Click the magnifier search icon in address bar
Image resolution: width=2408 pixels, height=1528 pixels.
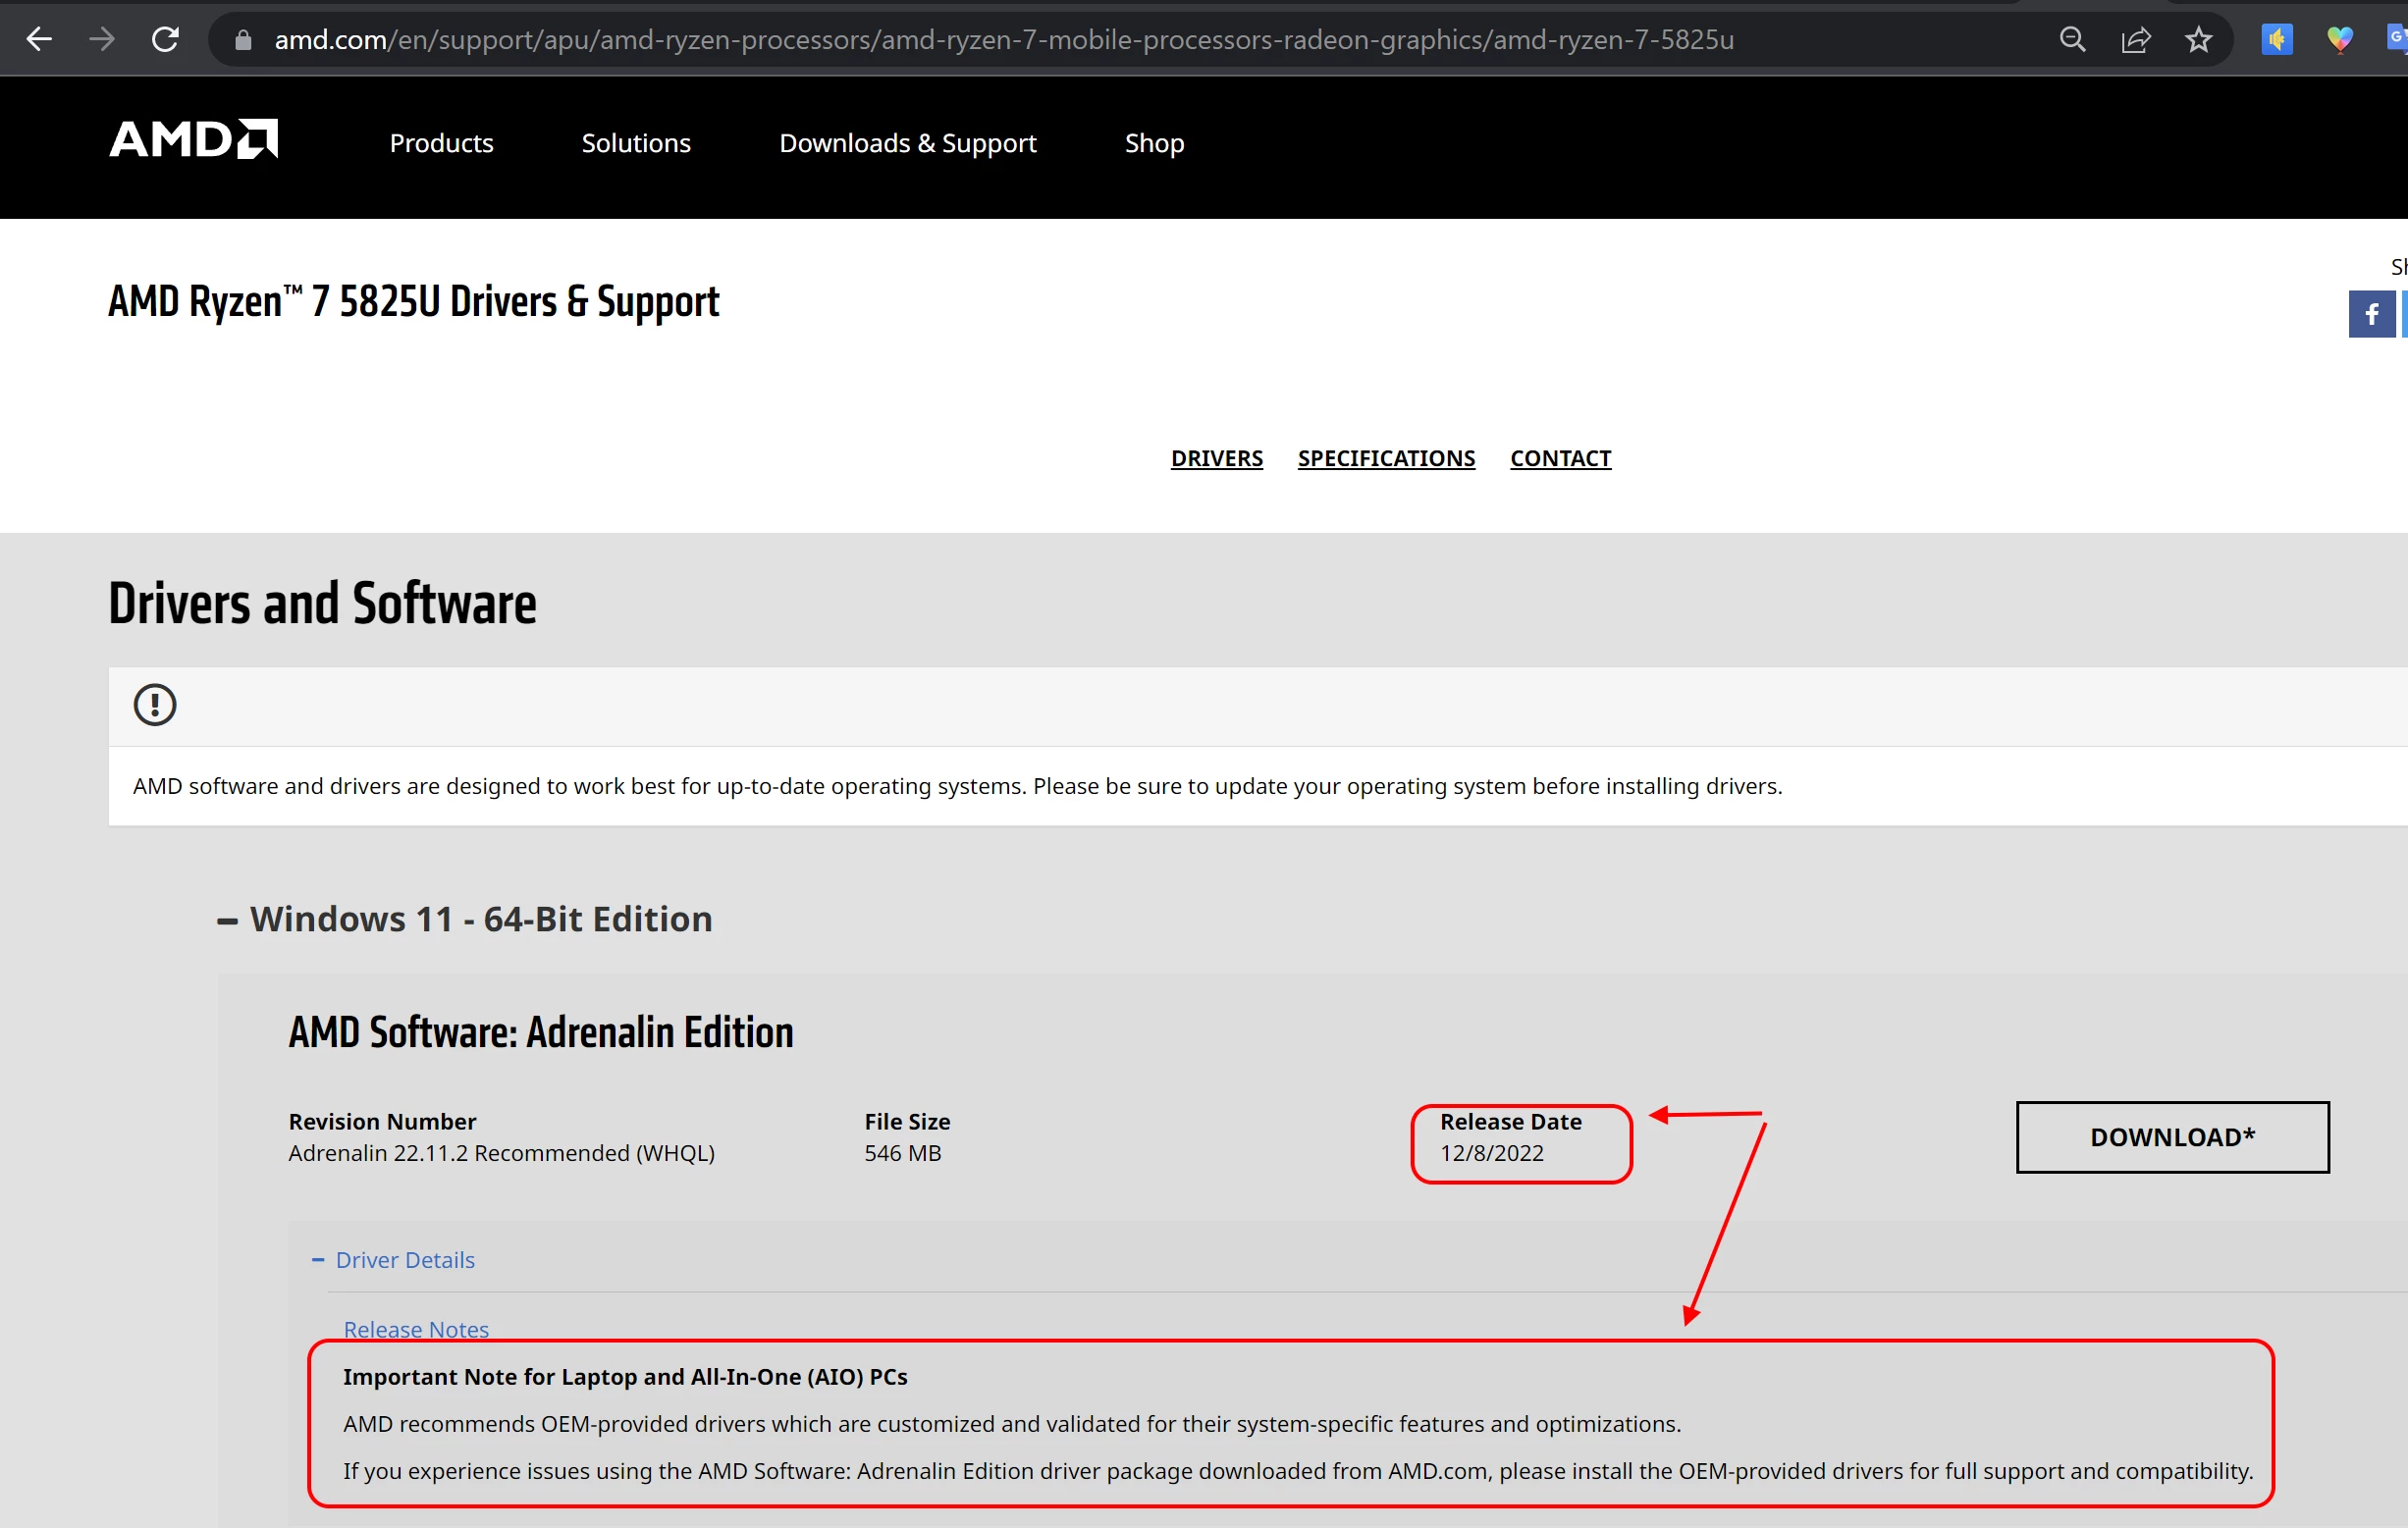(x=2072, y=40)
